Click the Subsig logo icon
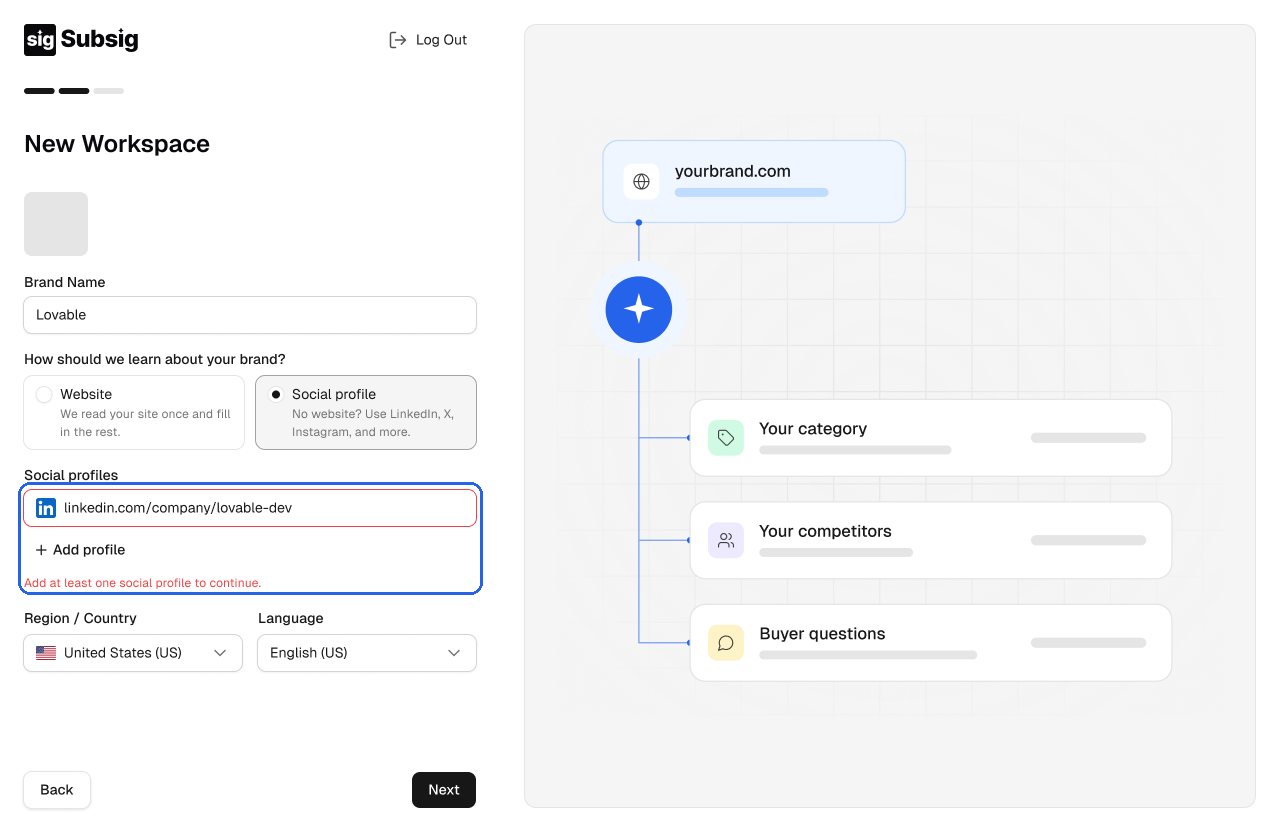1280x832 pixels. (40, 40)
